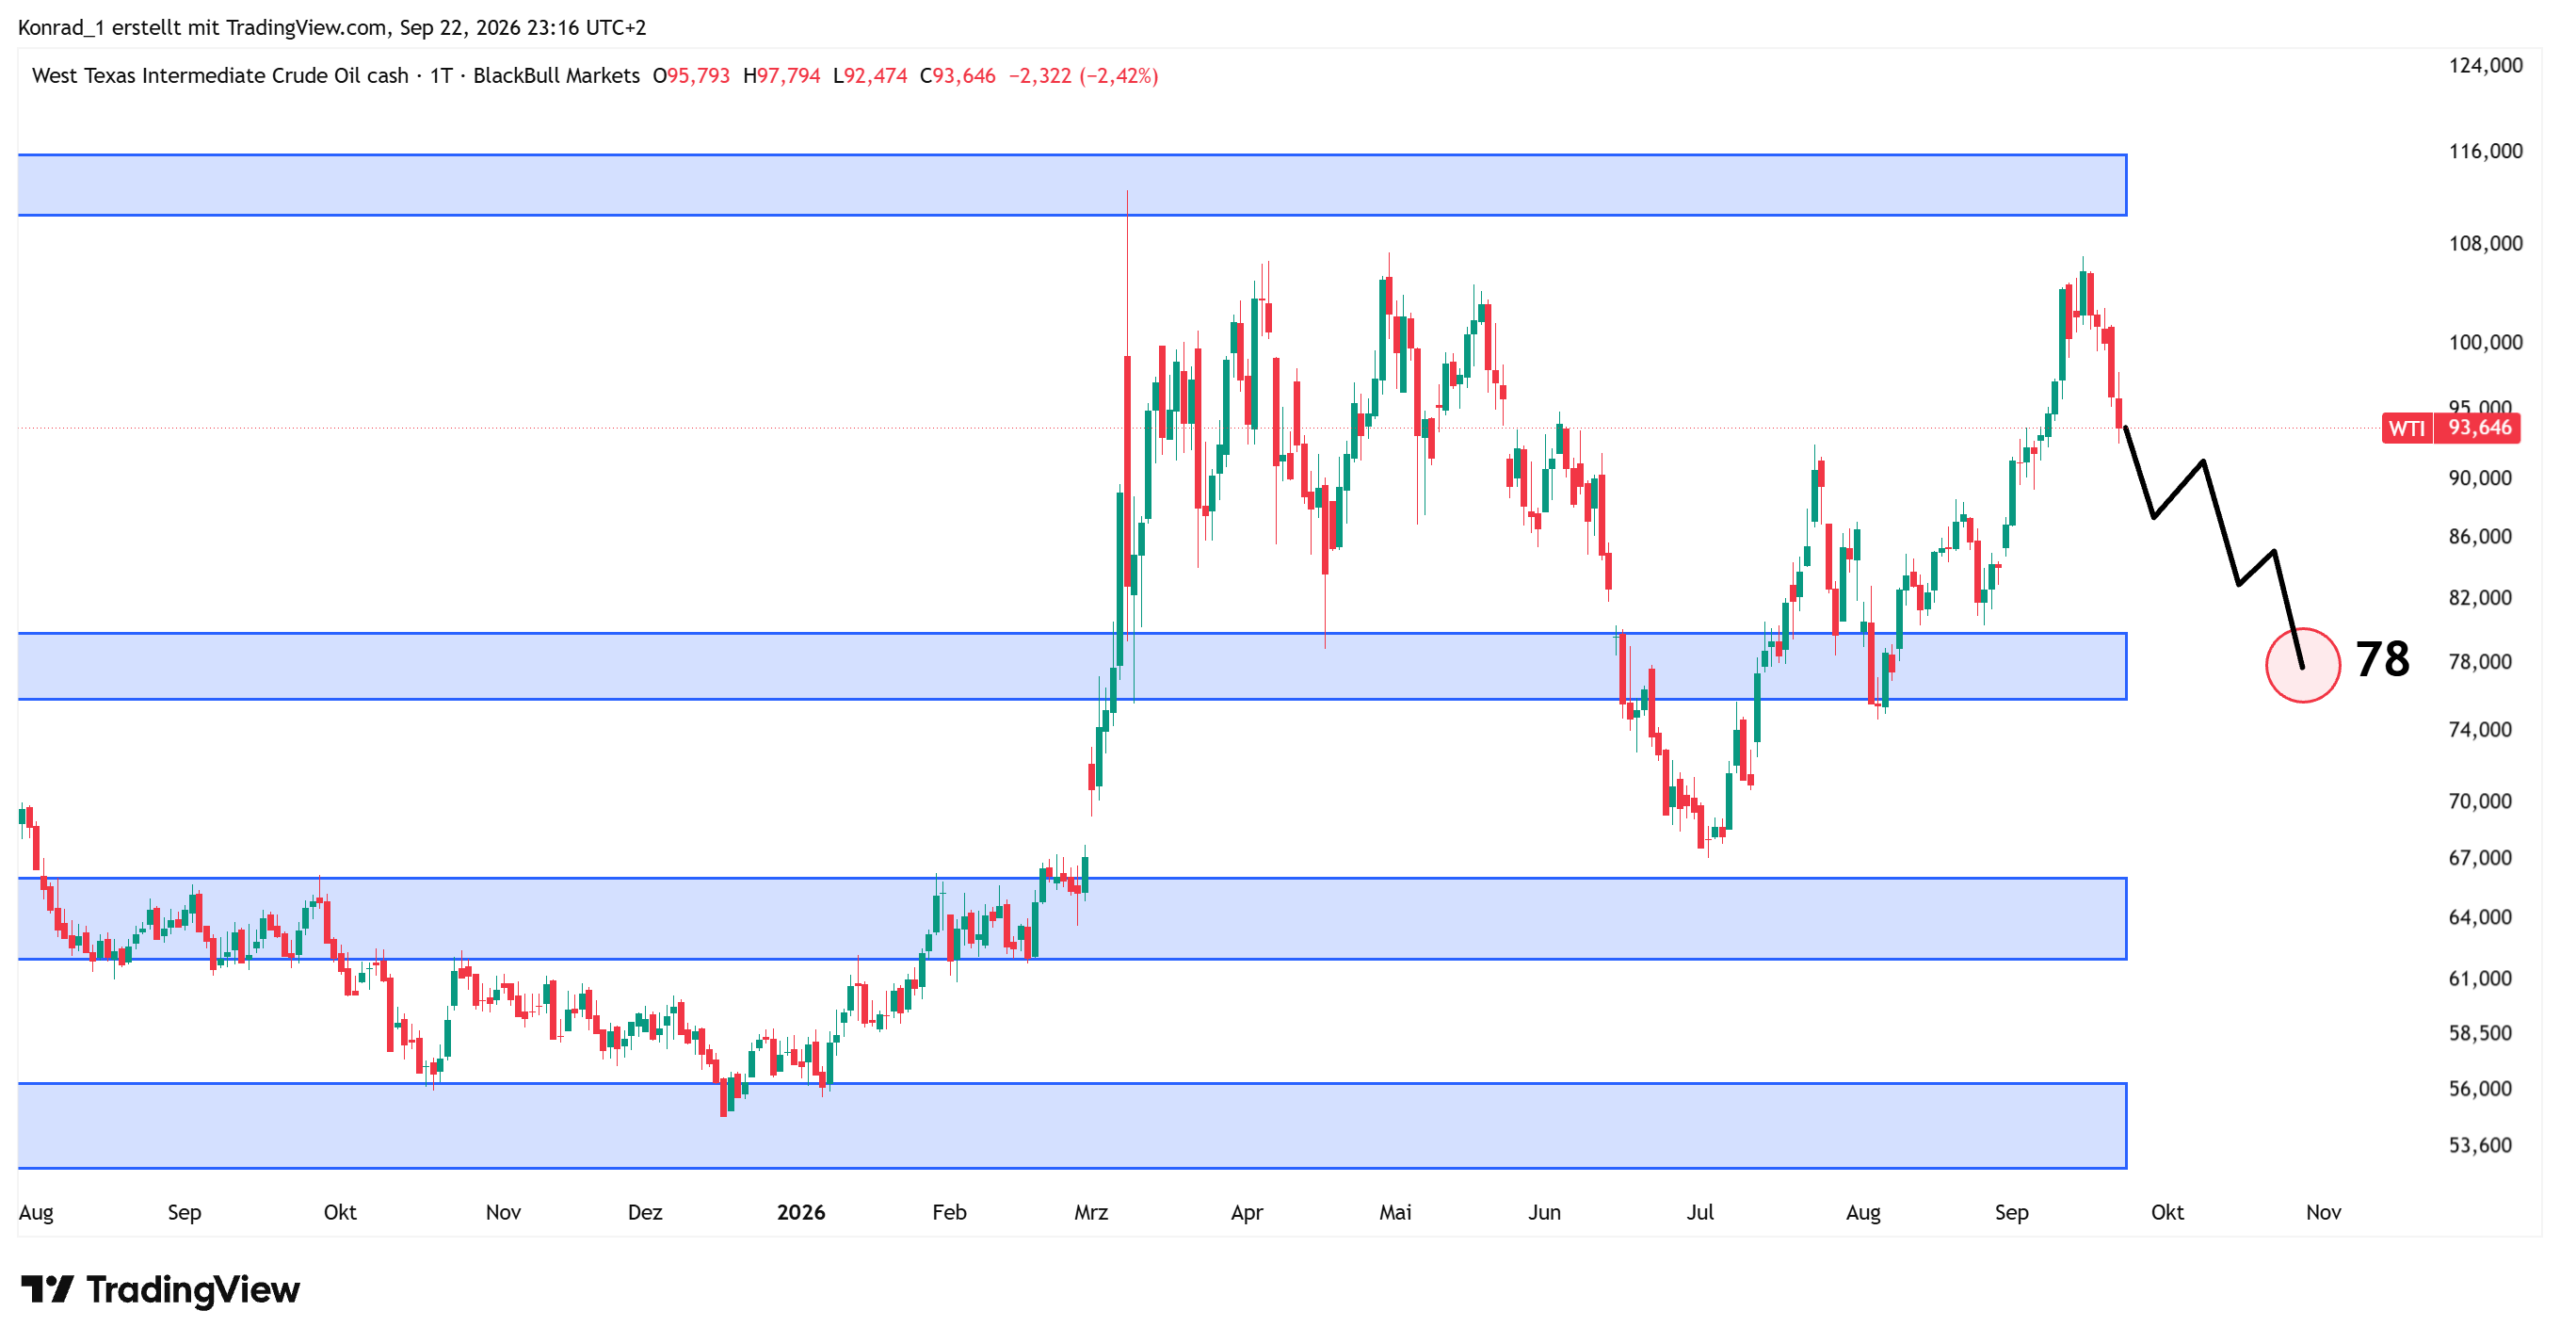Click the bold 78 price target annotation

click(x=2382, y=659)
